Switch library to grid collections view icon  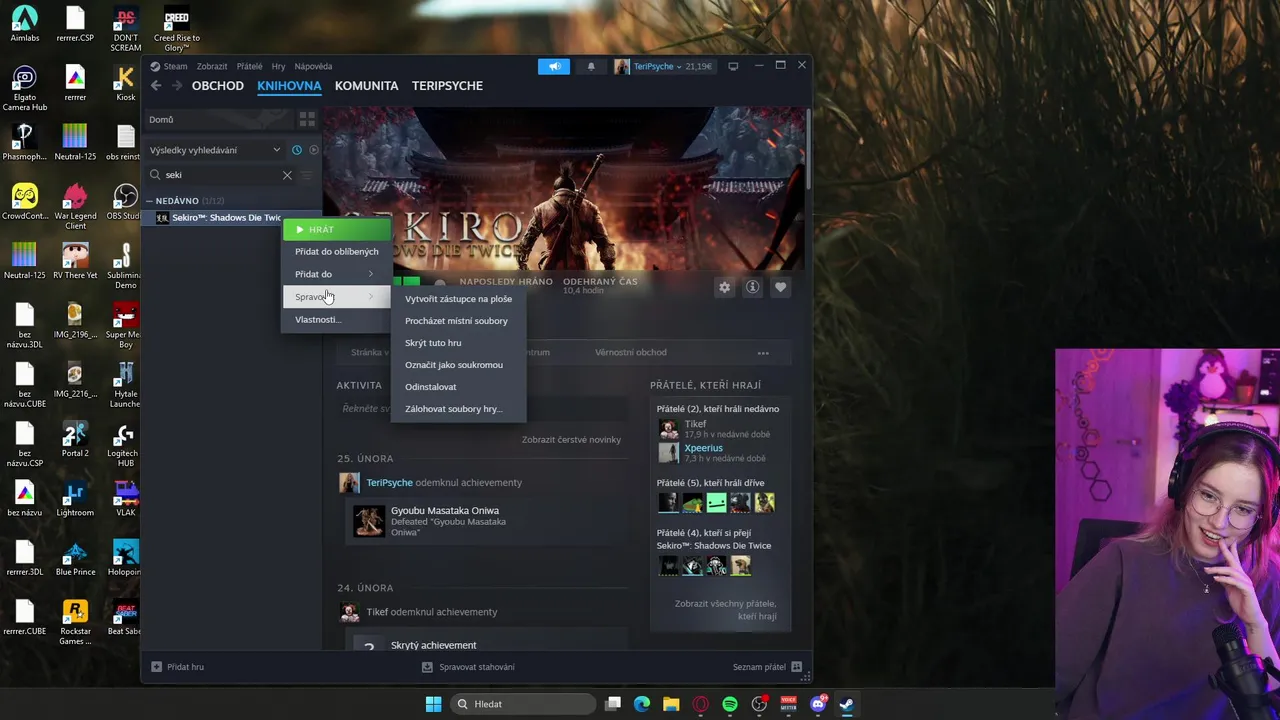tap(307, 119)
